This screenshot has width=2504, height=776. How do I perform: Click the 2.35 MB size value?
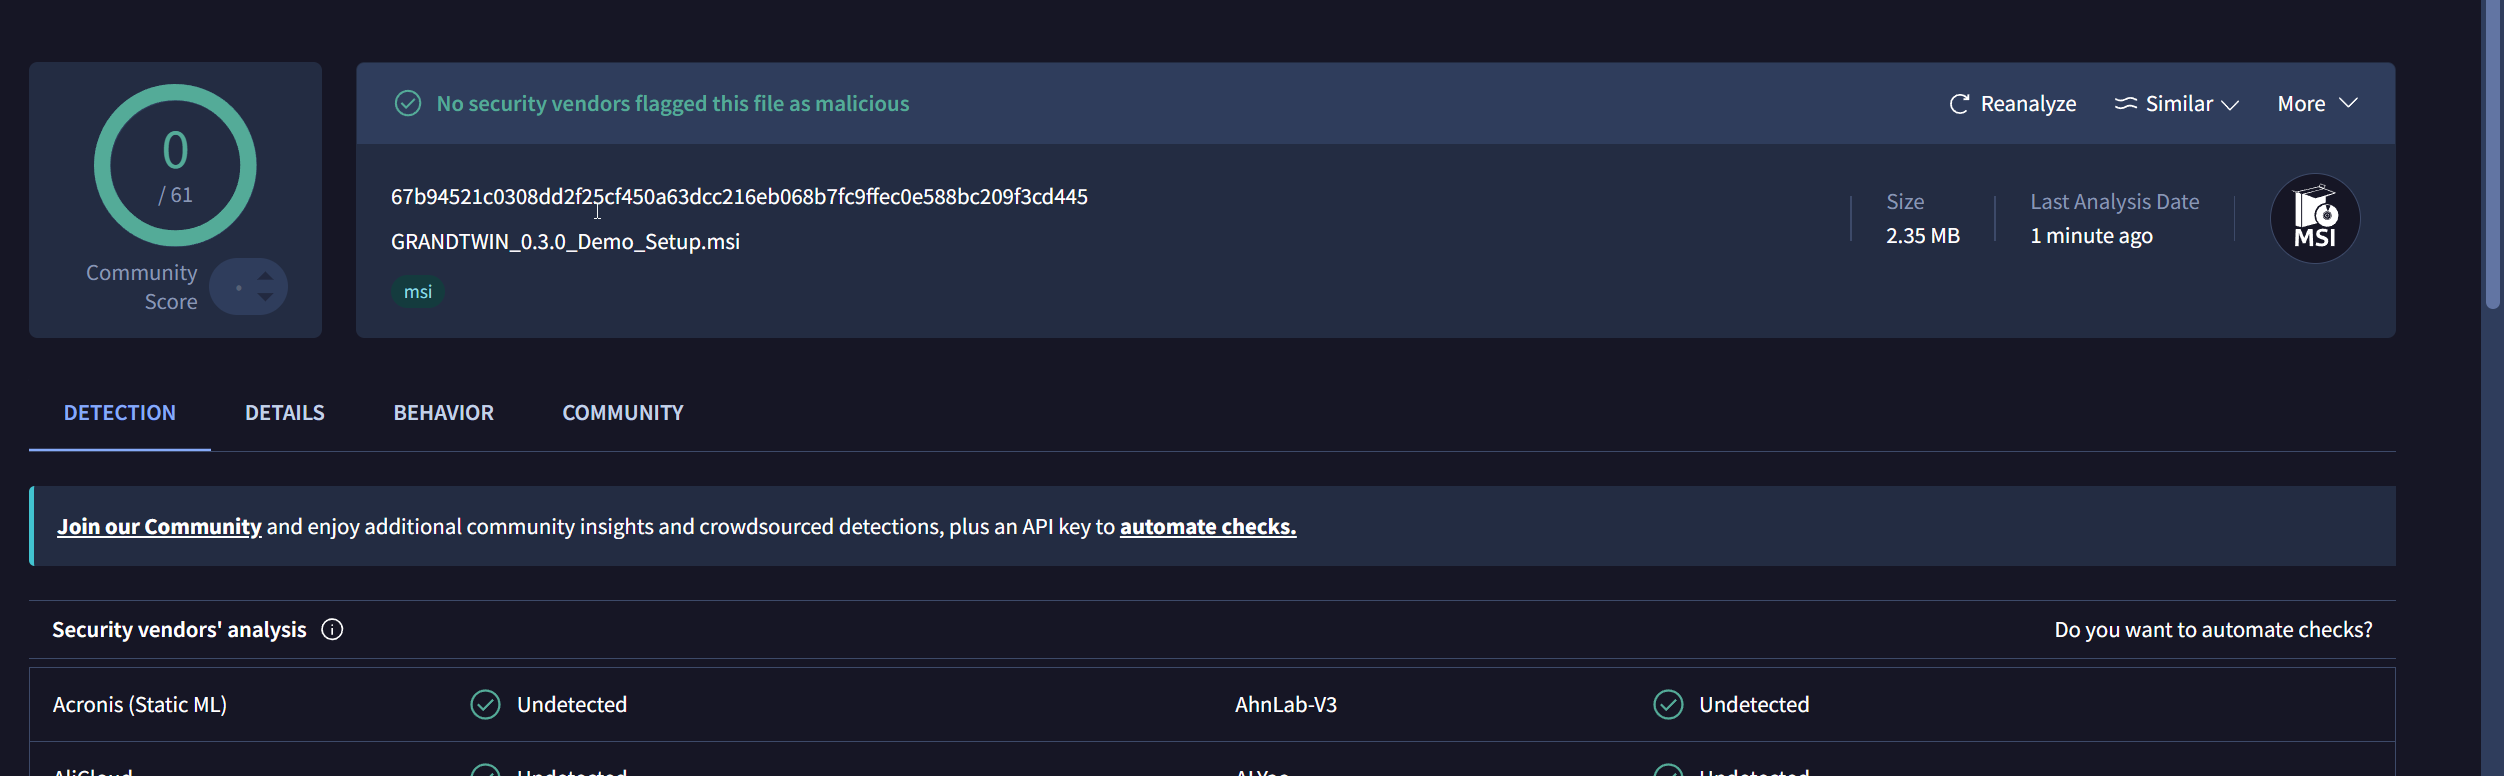tap(1922, 236)
